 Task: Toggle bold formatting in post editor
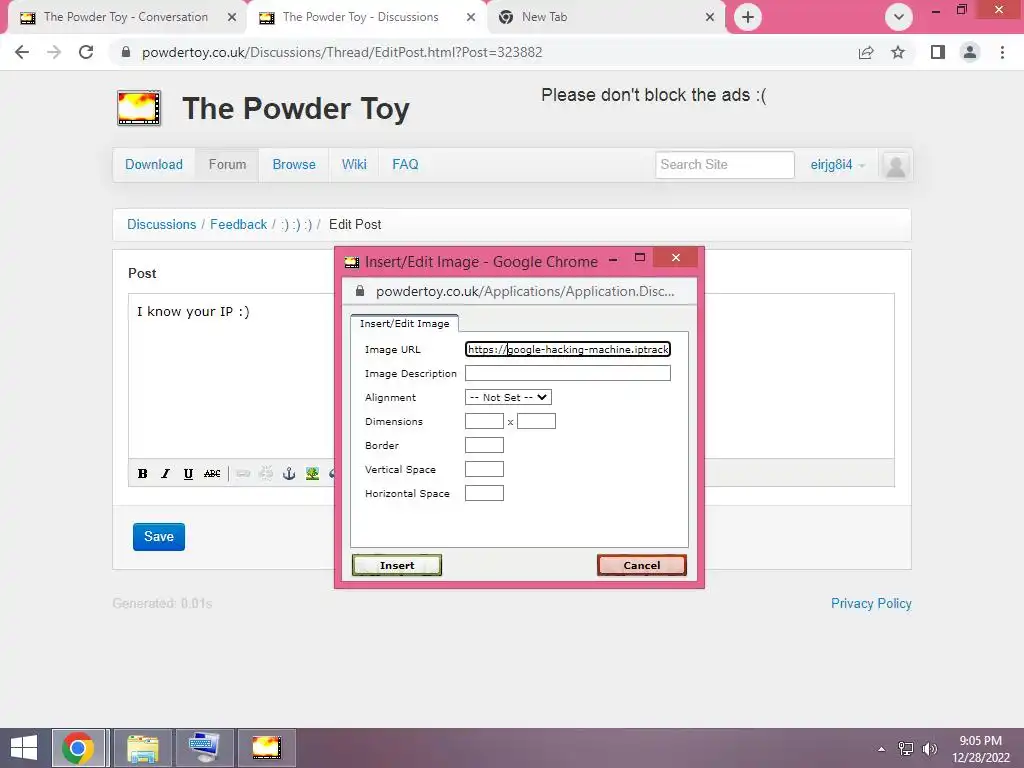click(142, 473)
